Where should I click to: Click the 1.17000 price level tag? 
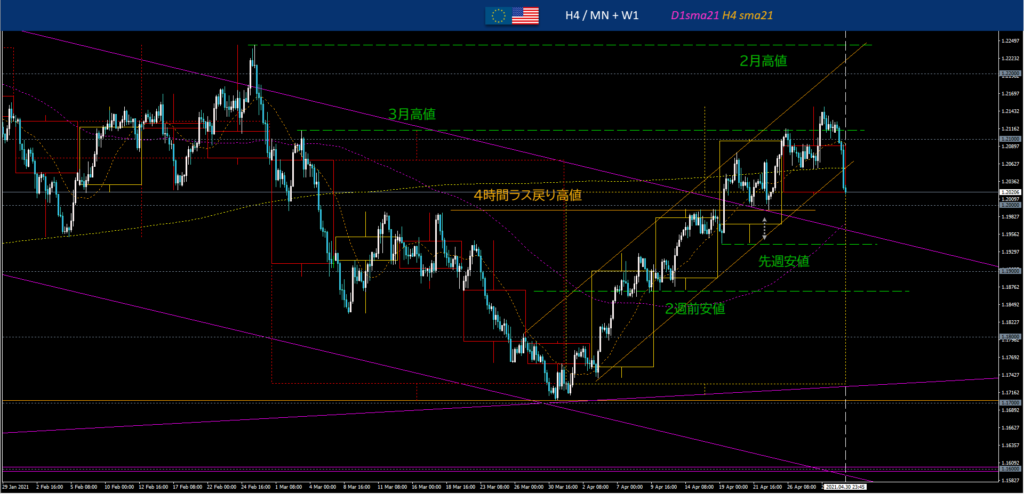(x=1009, y=402)
